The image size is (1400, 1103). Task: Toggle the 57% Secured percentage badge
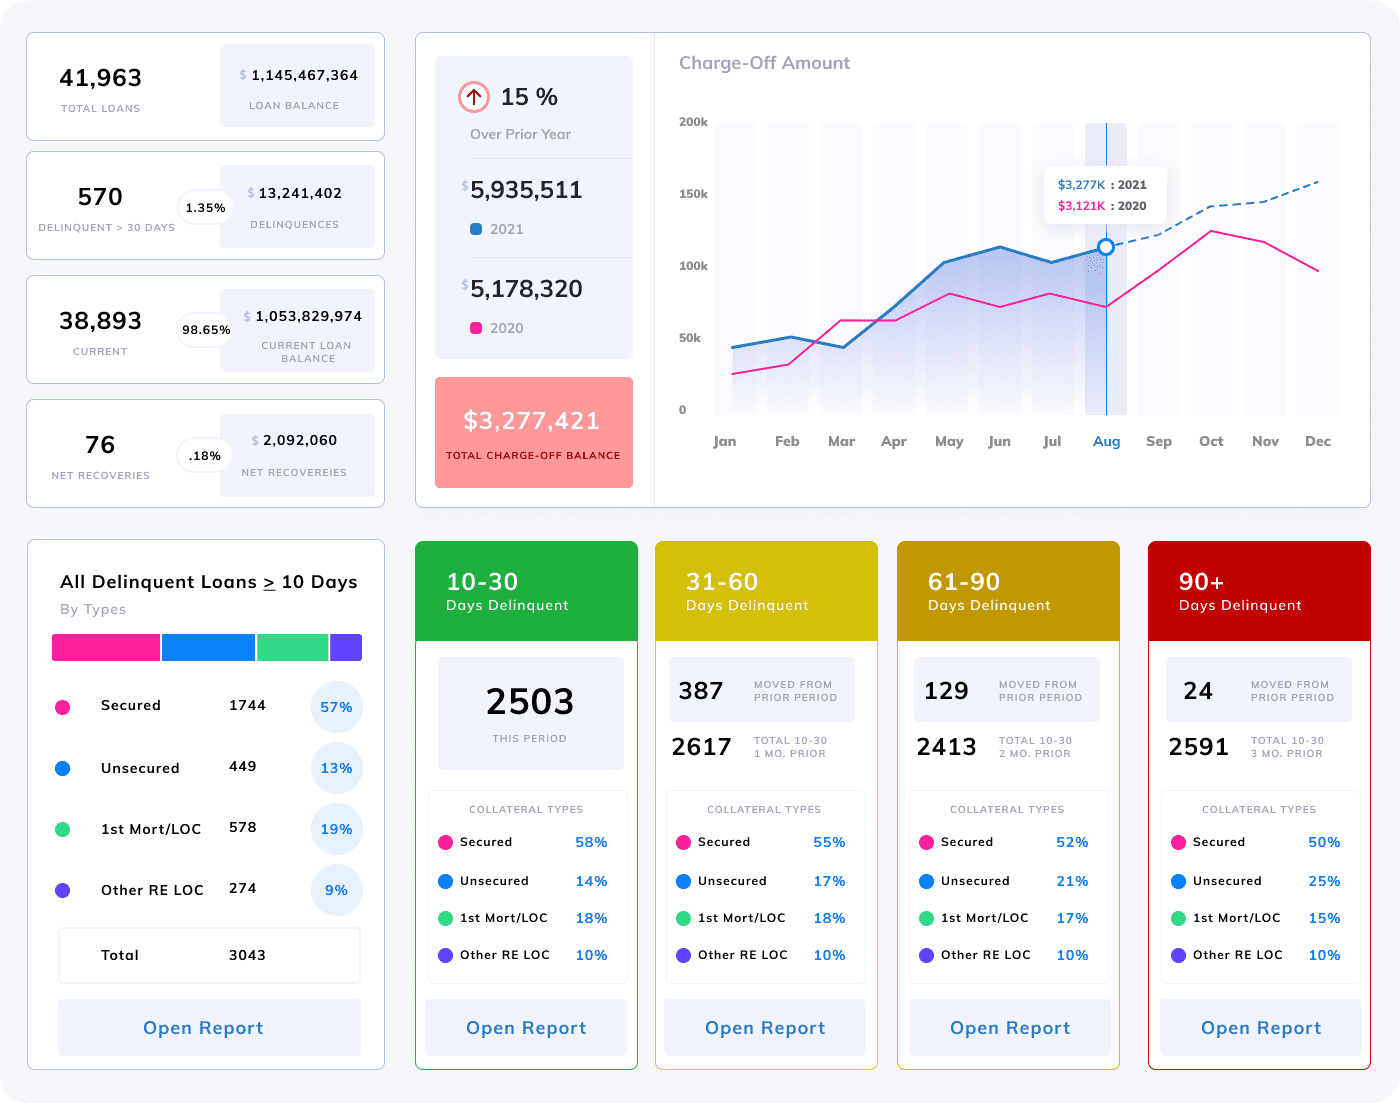tap(336, 707)
